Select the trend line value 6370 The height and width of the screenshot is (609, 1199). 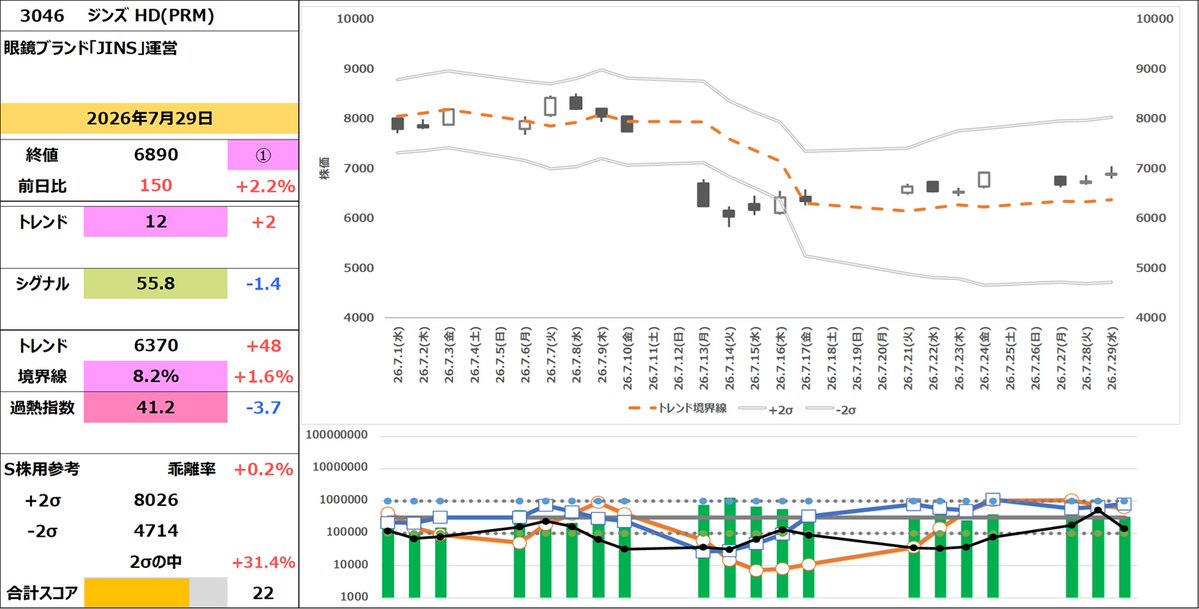click(x=156, y=346)
